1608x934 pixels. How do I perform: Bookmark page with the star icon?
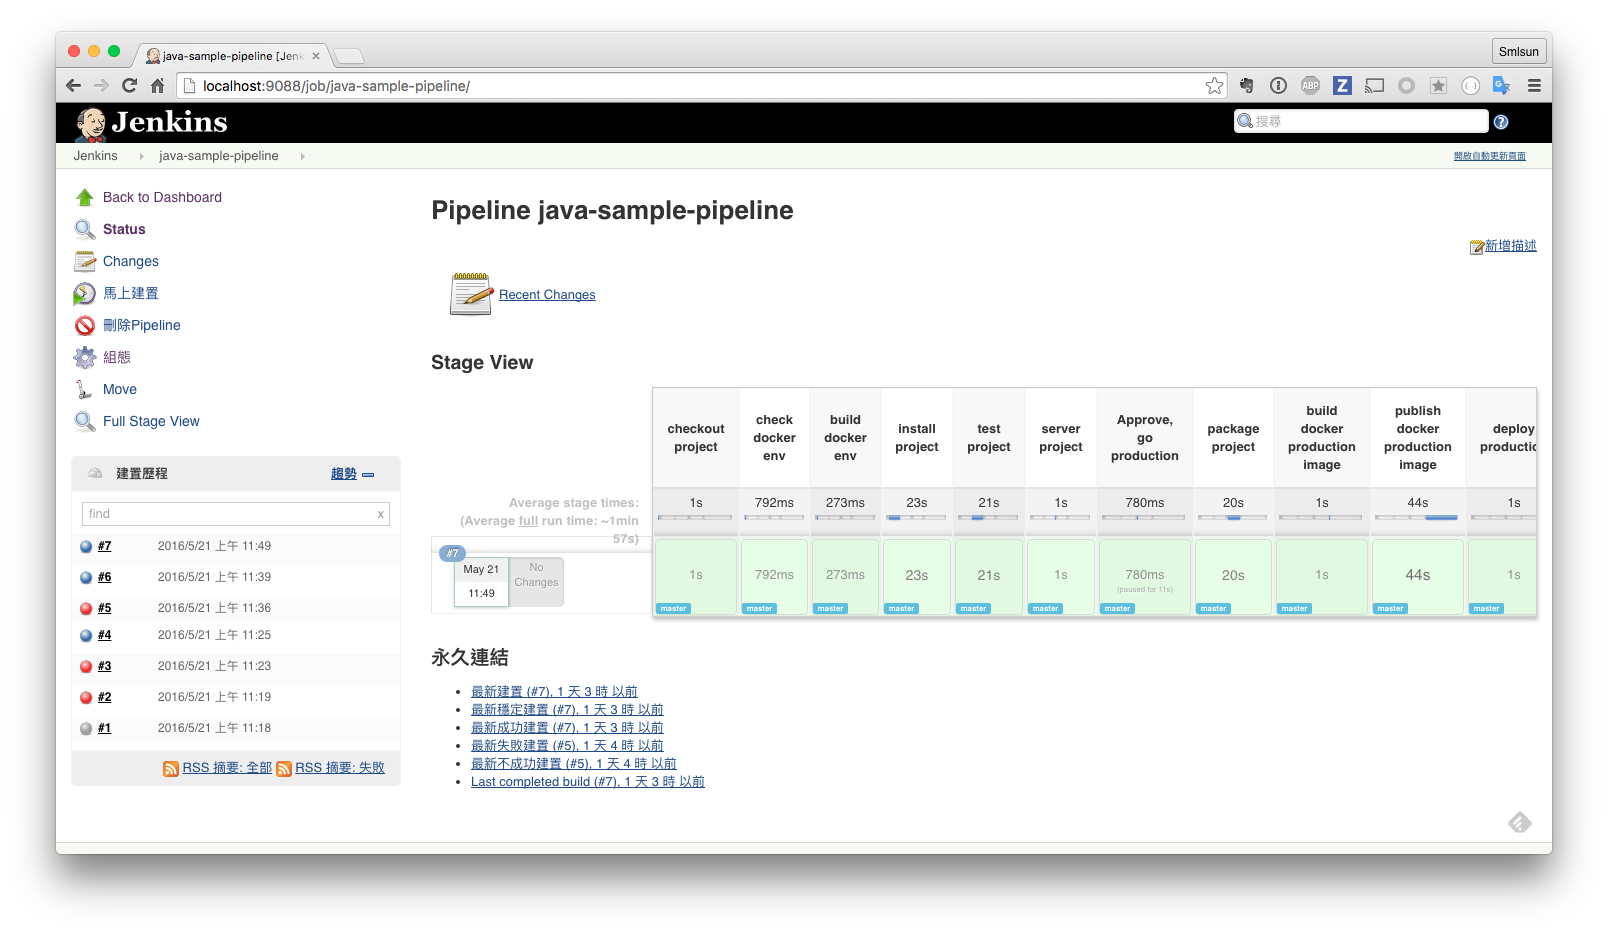[1215, 86]
